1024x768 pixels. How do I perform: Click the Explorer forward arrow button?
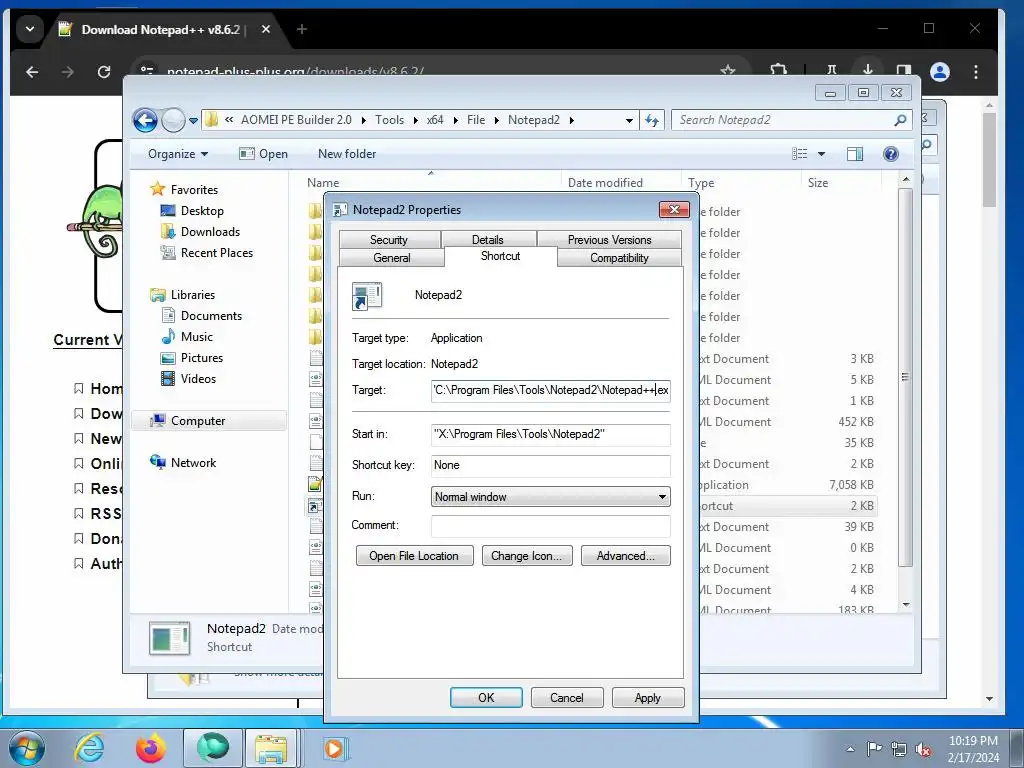click(173, 120)
